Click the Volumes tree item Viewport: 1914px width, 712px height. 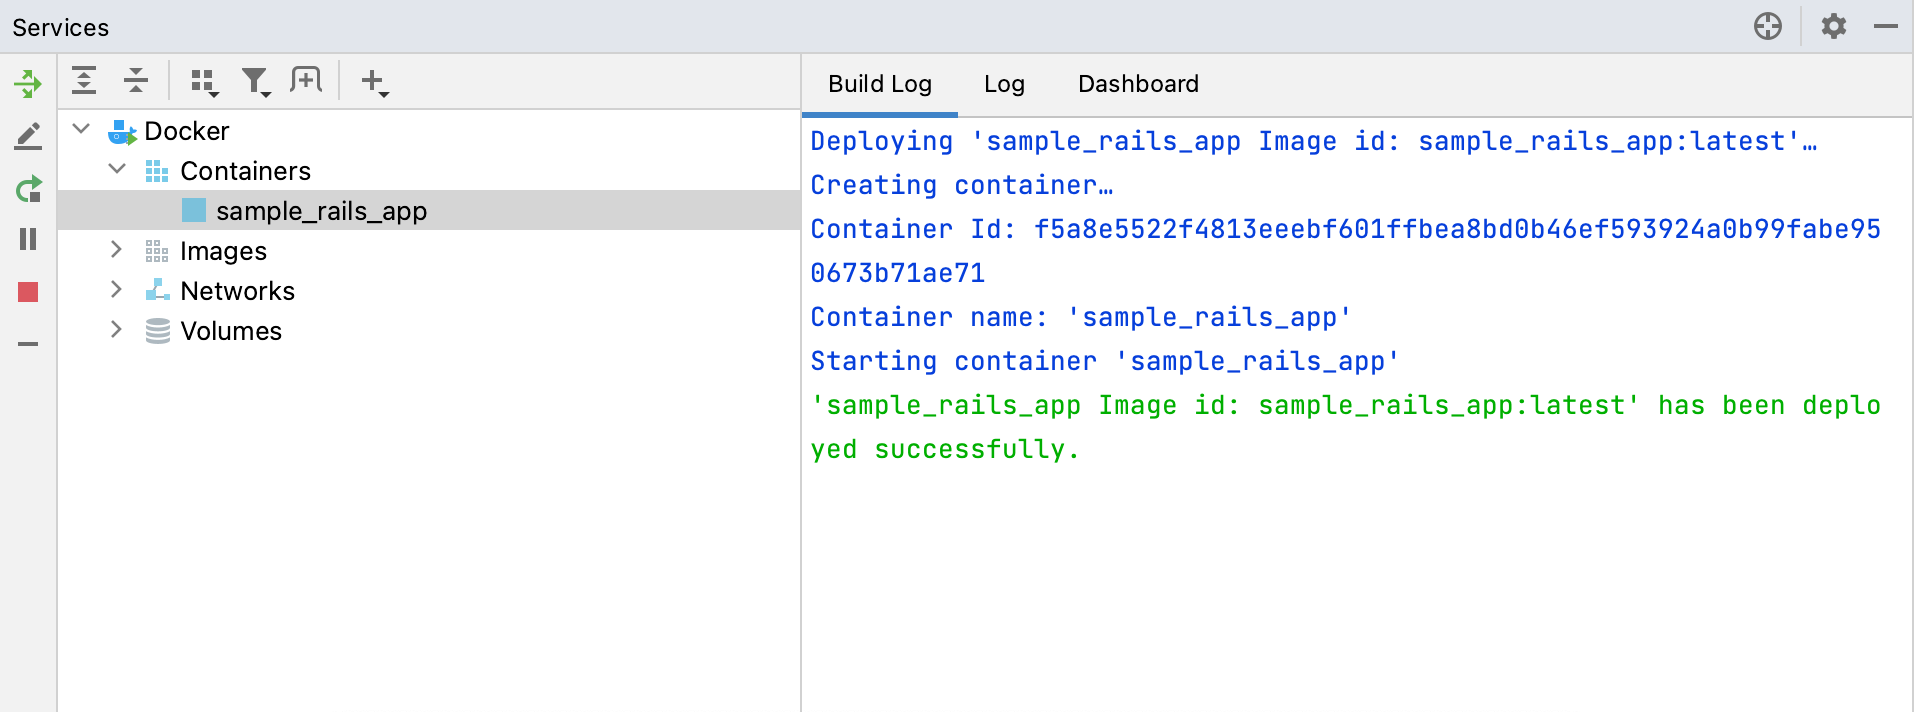[x=231, y=331]
